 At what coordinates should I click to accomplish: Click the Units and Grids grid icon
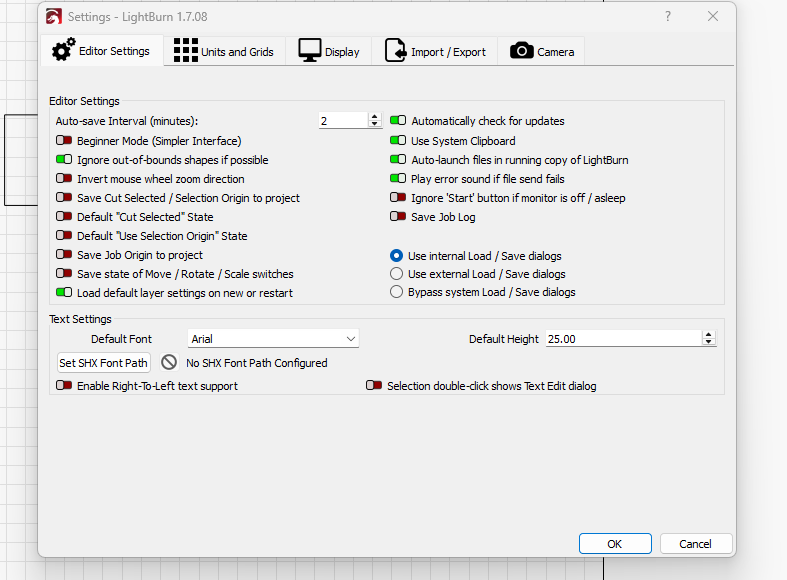(185, 51)
